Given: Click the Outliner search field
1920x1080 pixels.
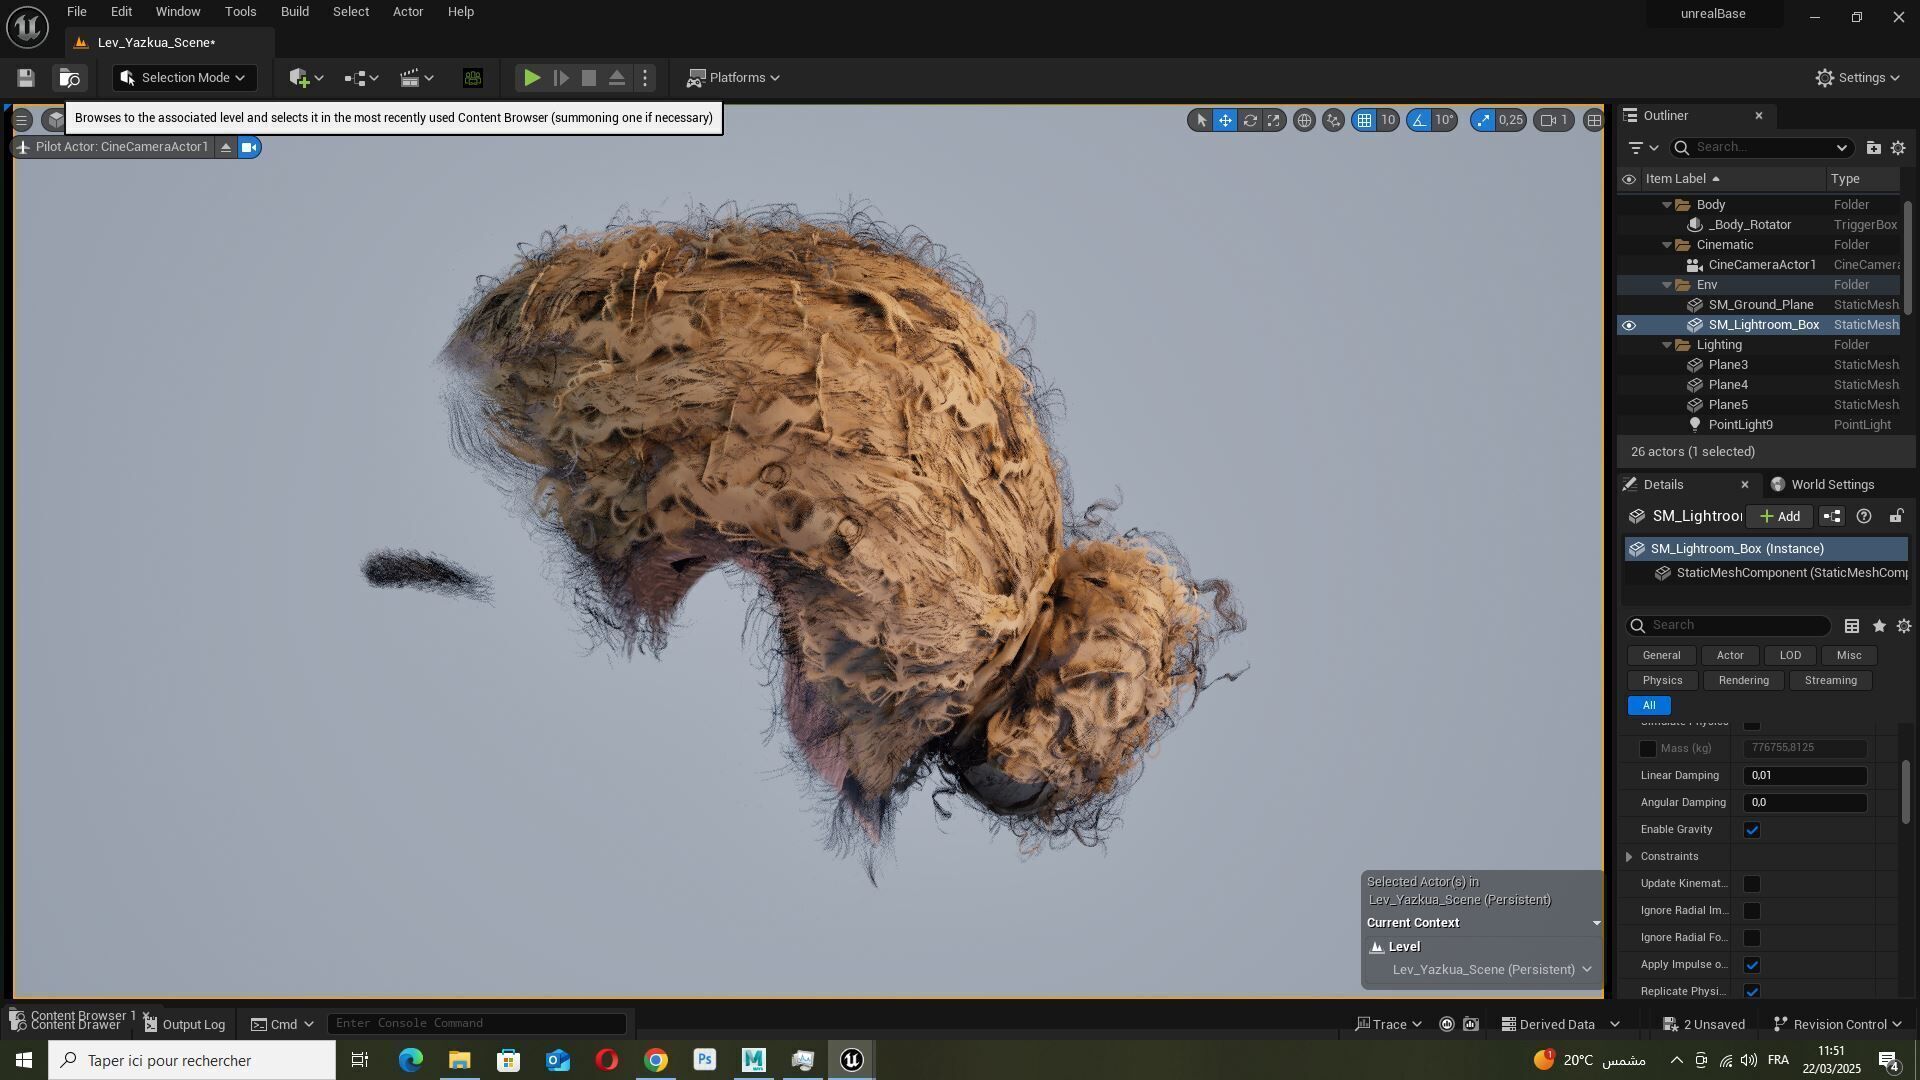Looking at the screenshot, I should click(x=1761, y=148).
